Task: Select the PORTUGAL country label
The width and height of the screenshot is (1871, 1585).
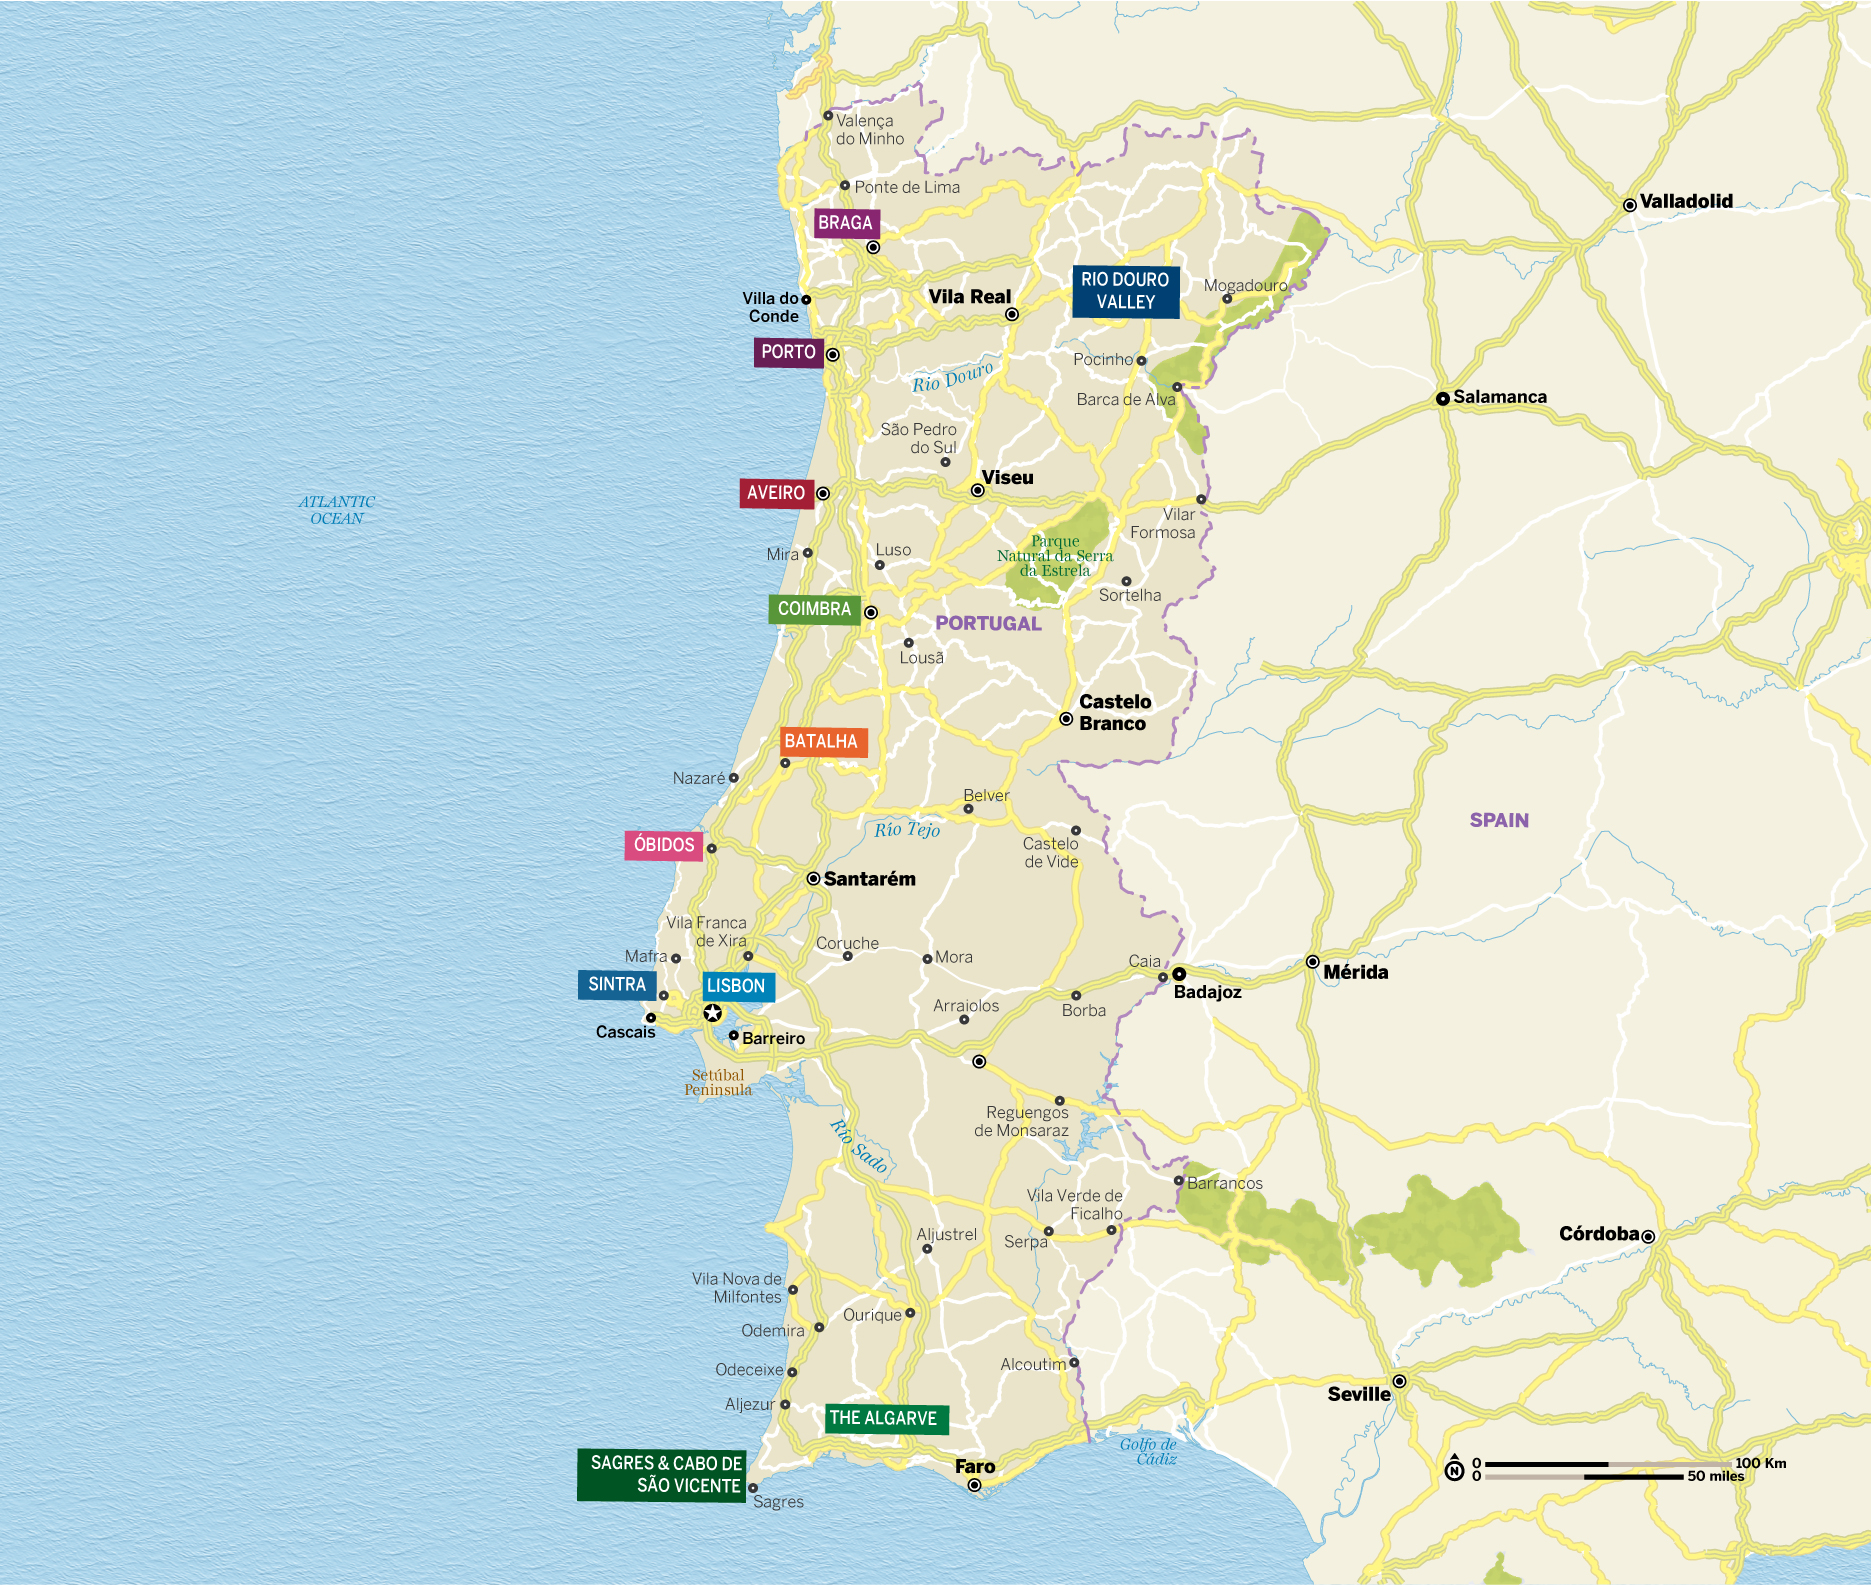Action: pos(988,623)
